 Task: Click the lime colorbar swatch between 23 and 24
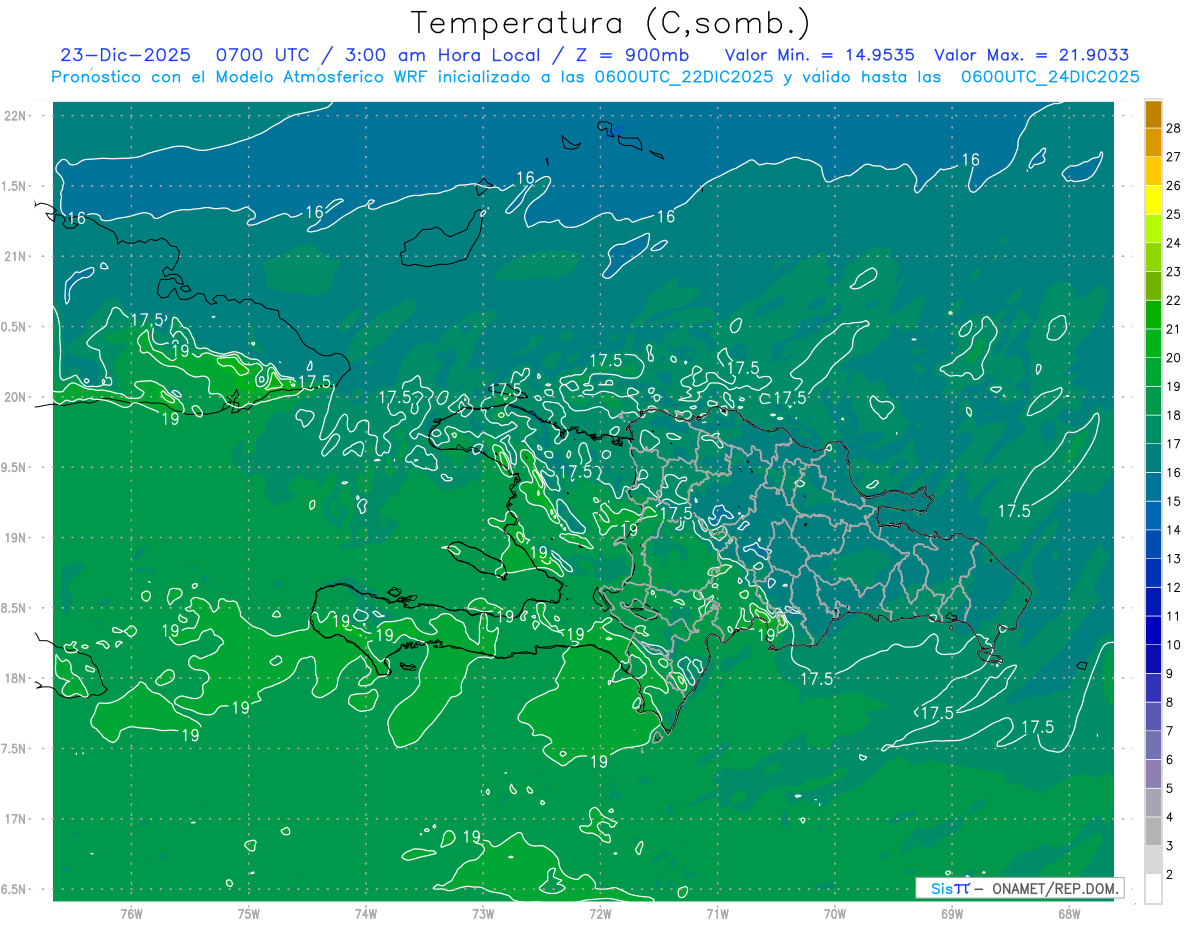coord(1153,257)
